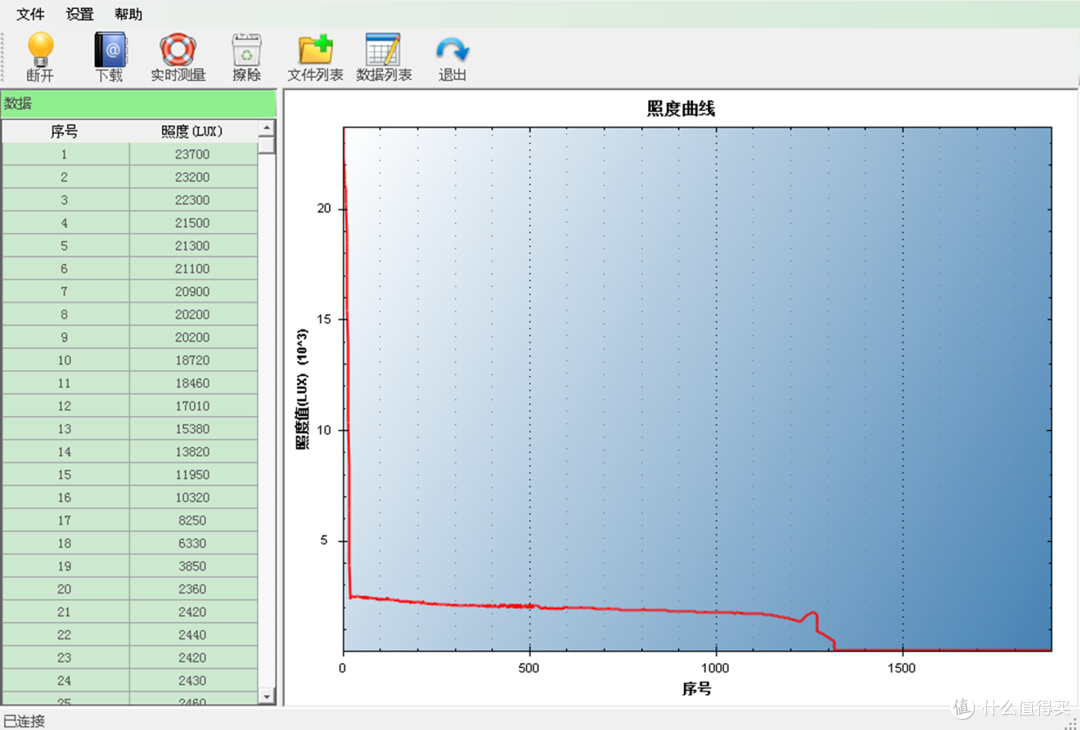Select the 20200 cell in row 9
Viewport: 1080px width, 730px height.
(x=193, y=337)
